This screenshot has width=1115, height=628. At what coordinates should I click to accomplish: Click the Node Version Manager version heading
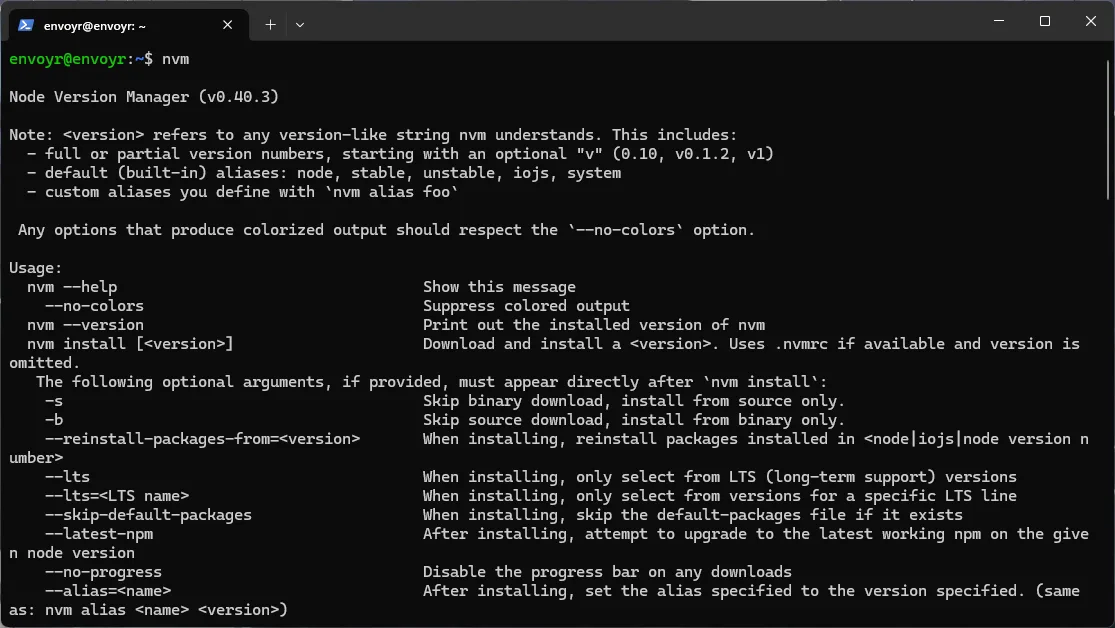click(x=142, y=96)
